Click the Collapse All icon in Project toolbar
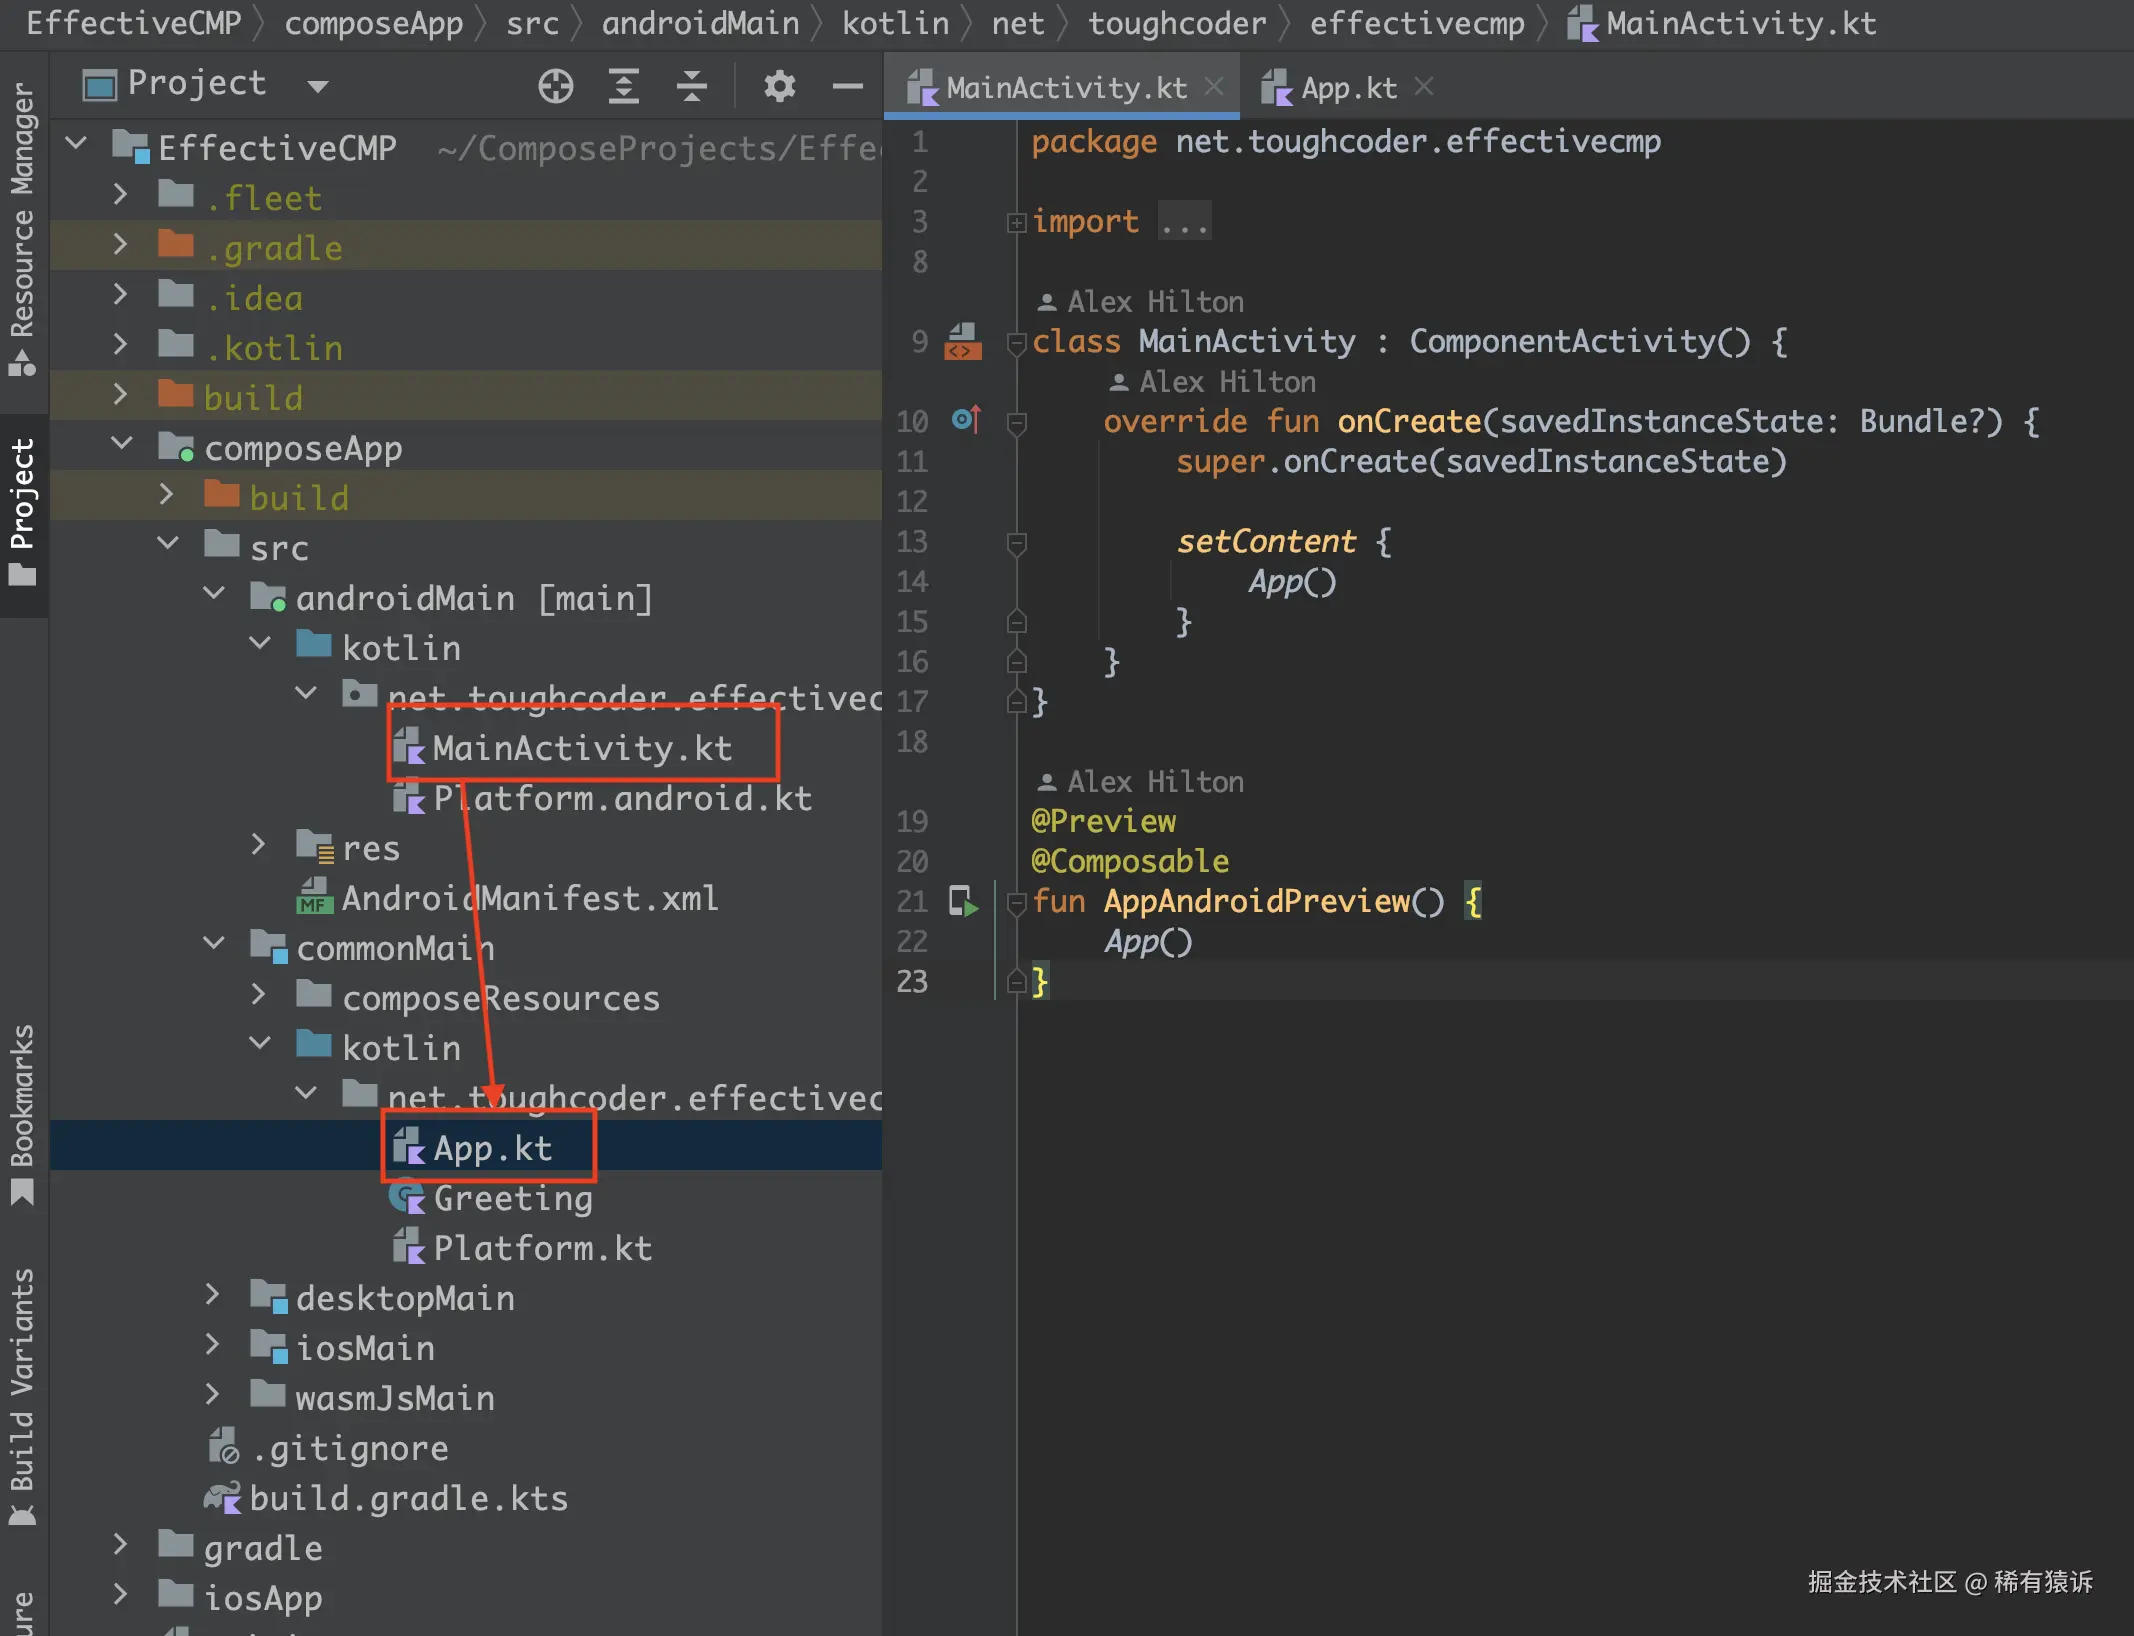 click(691, 86)
